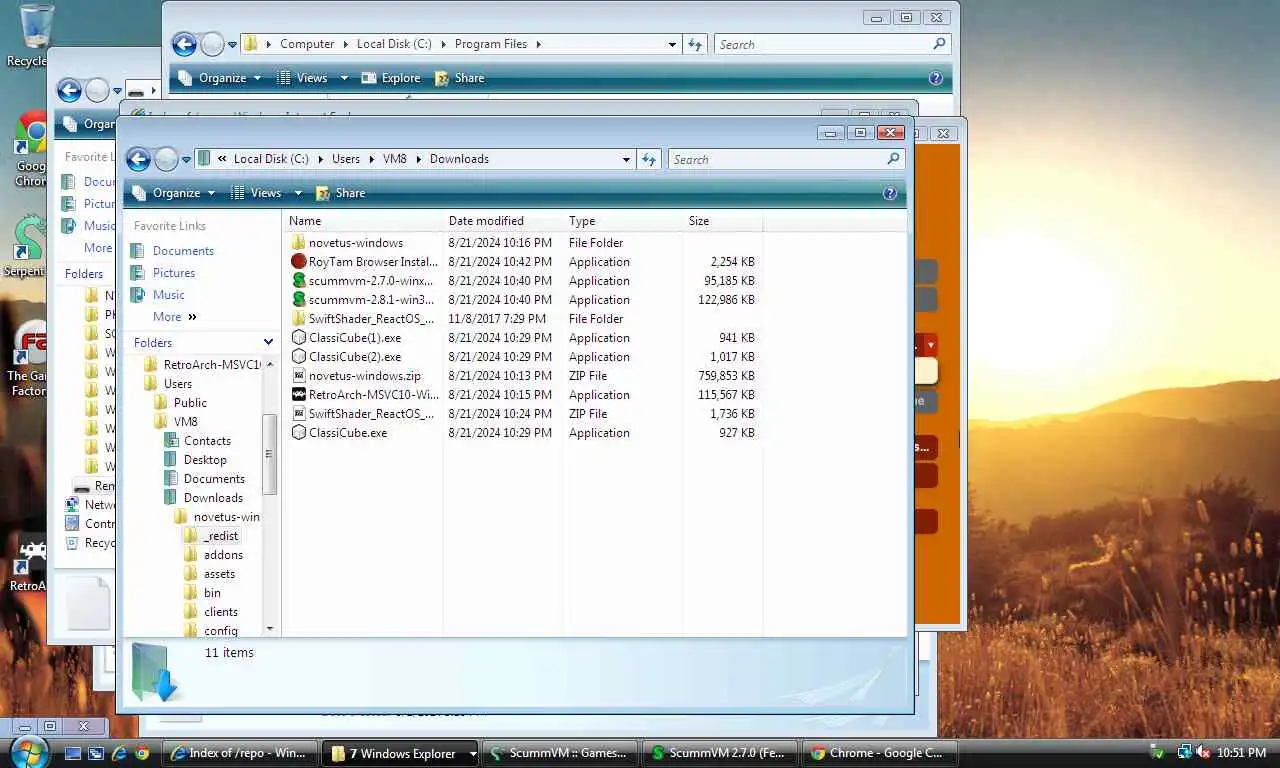Screen dimensions: 1280x768
Task: Switch to ScummVM 2.7.0 taskbar item
Action: (x=719, y=753)
